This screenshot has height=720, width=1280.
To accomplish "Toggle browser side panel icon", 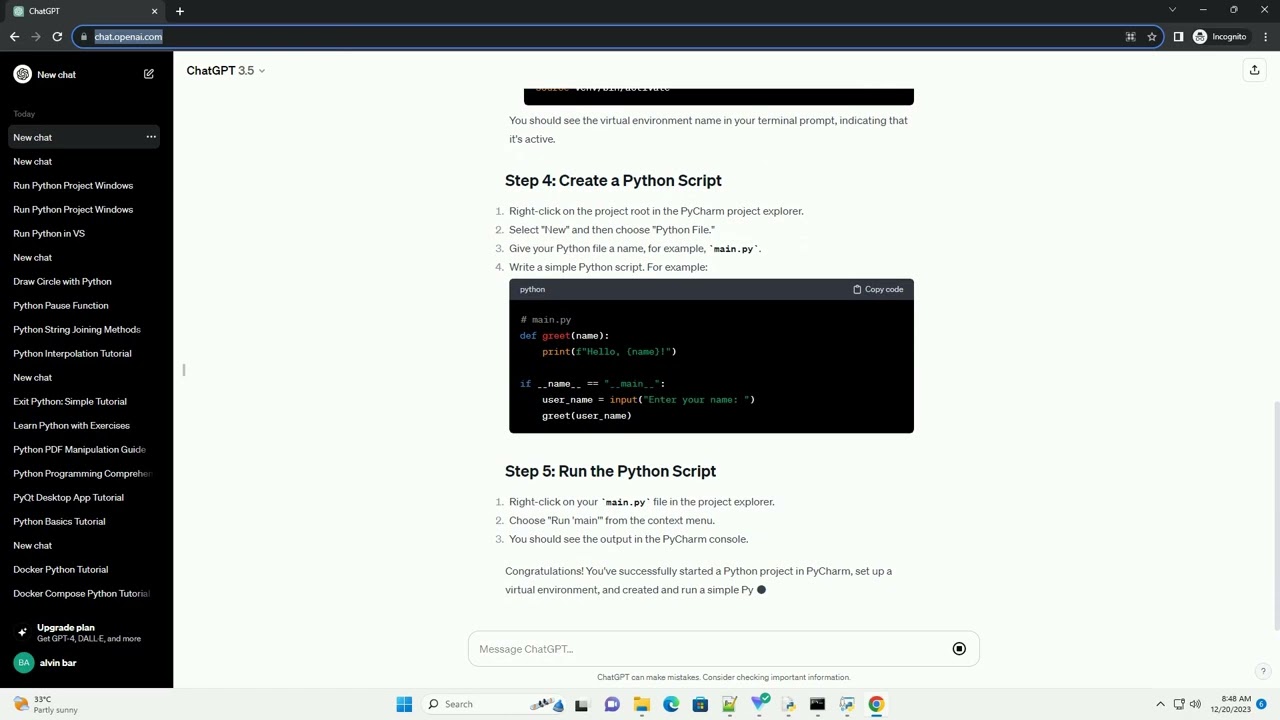I will tap(1178, 37).
